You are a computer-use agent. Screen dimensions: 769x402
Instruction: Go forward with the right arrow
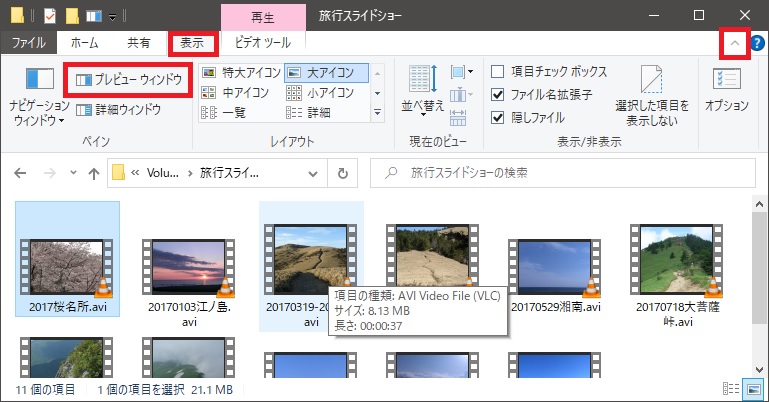pos(50,173)
